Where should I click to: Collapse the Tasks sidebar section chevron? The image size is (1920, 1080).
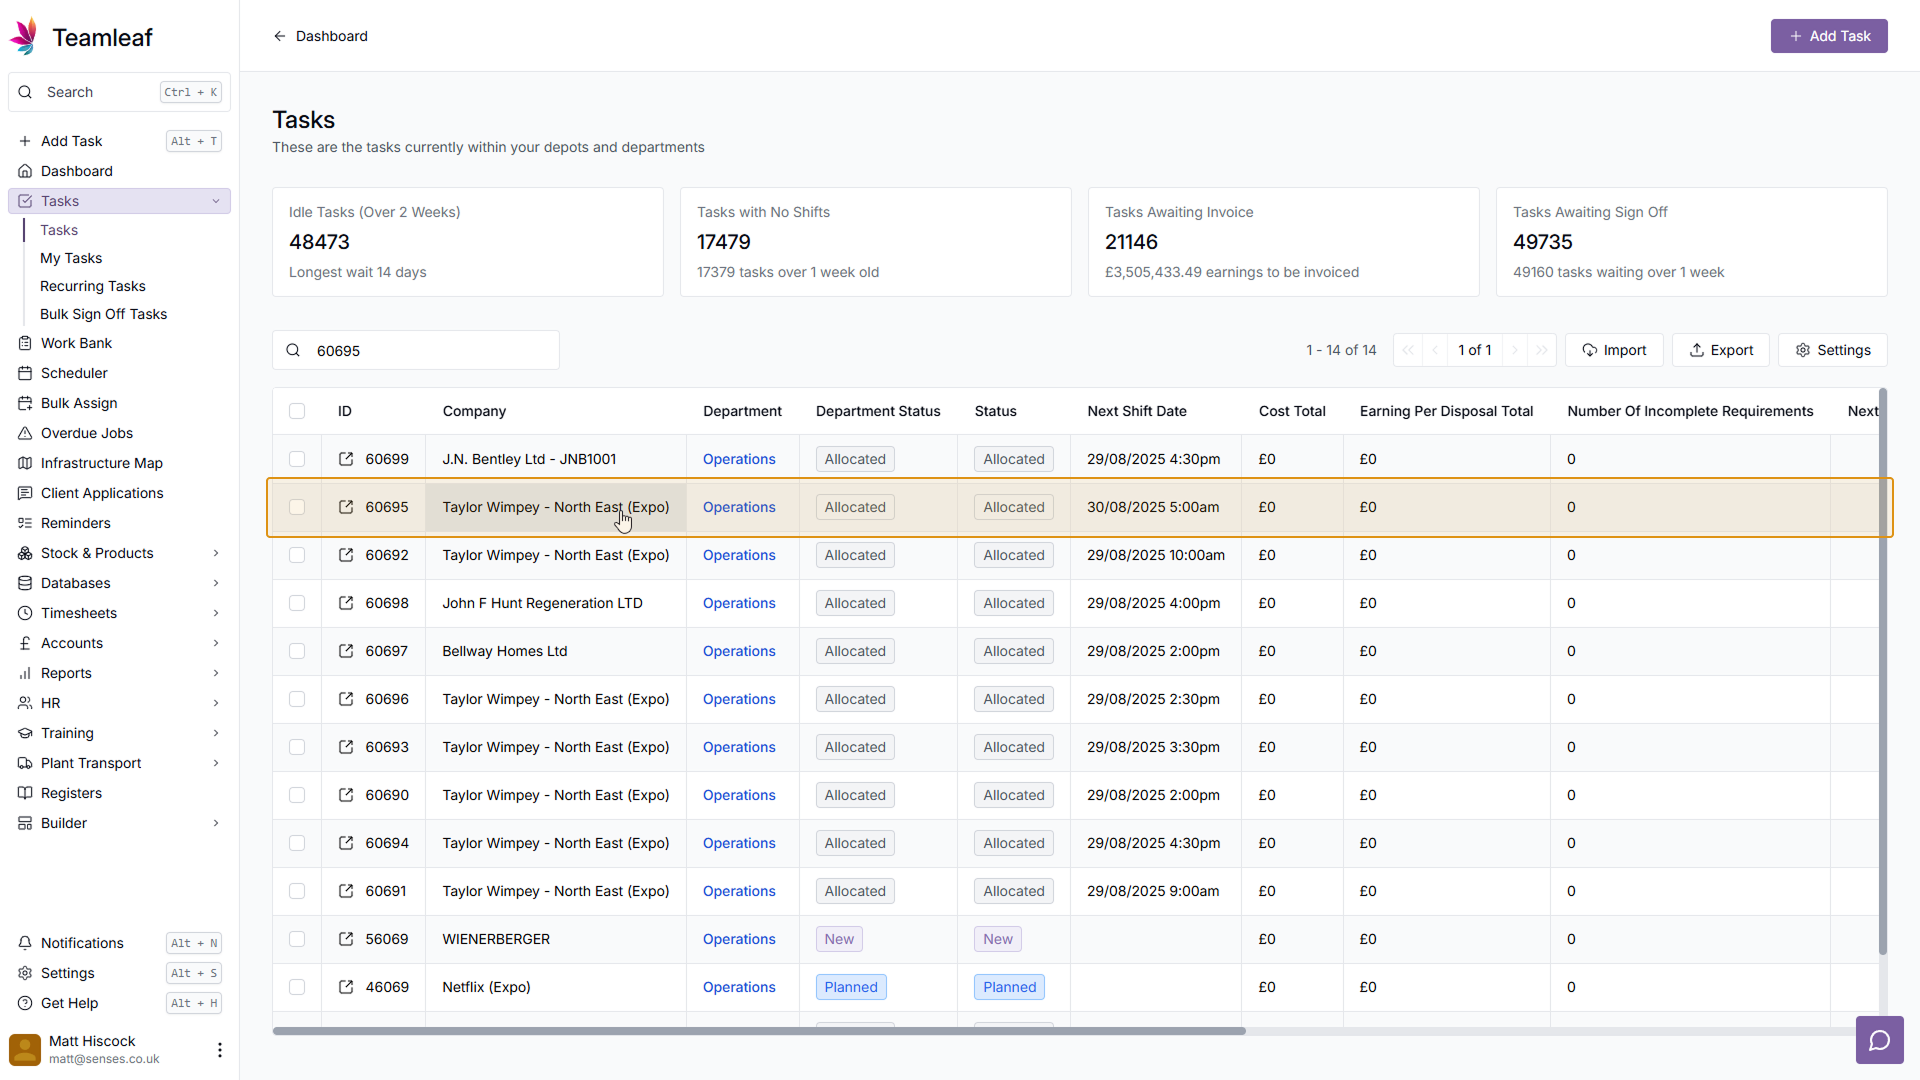pyautogui.click(x=216, y=201)
